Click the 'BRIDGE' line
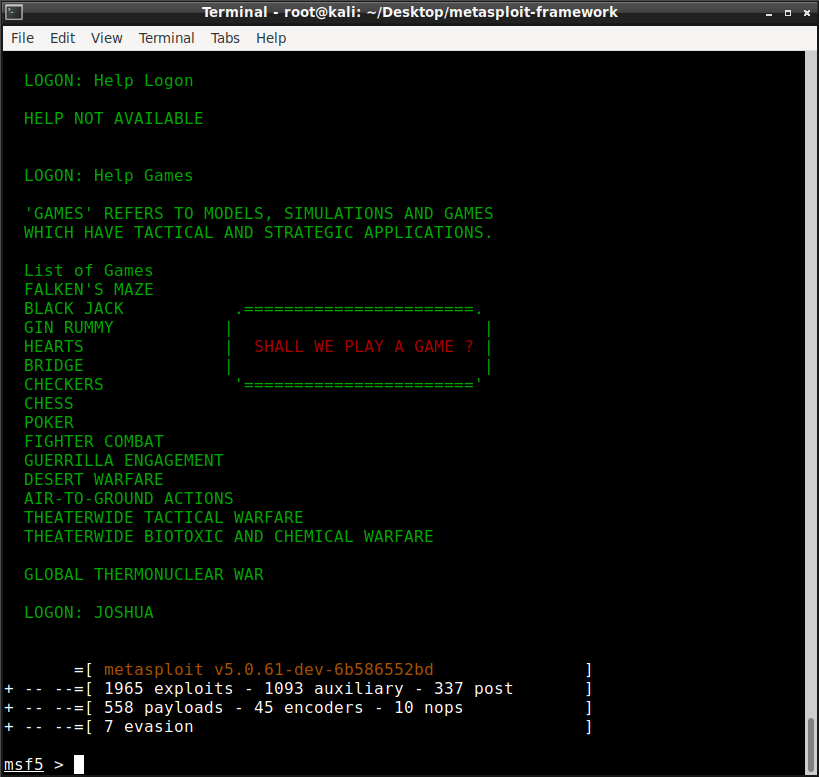Image resolution: width=819 pixels, height=777 pixels. (x=54, y=366)
